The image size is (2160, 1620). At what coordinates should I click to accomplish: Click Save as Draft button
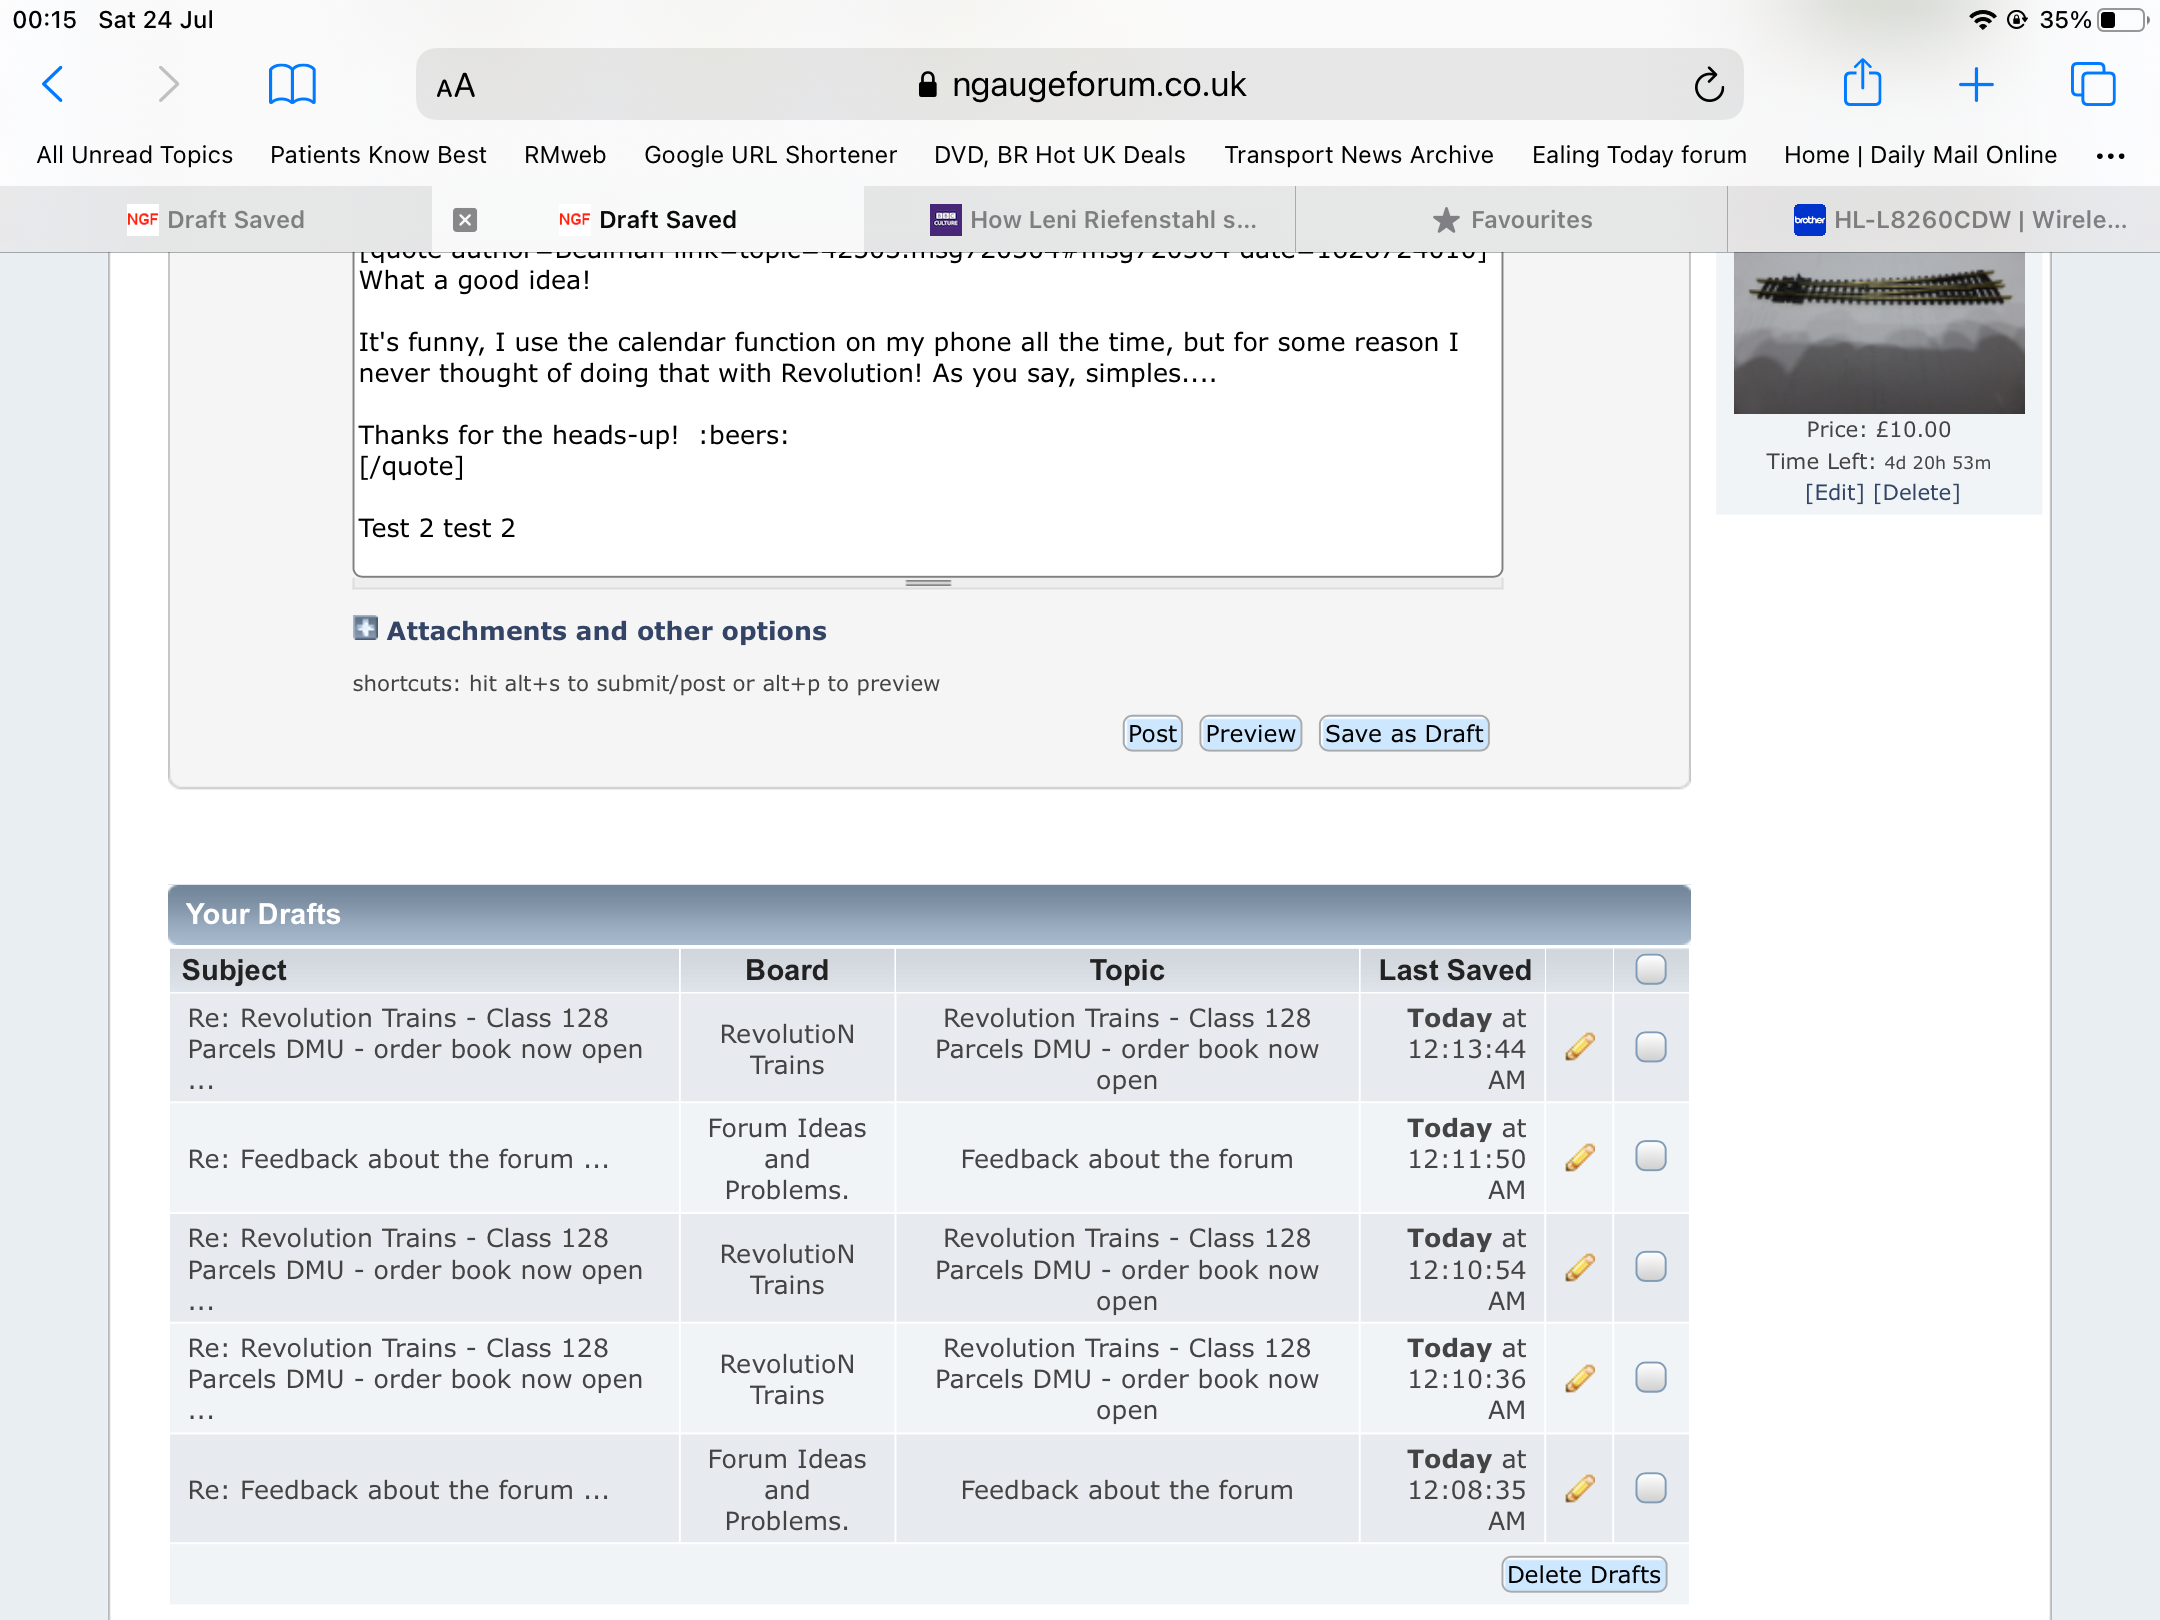click(1404, 734)
